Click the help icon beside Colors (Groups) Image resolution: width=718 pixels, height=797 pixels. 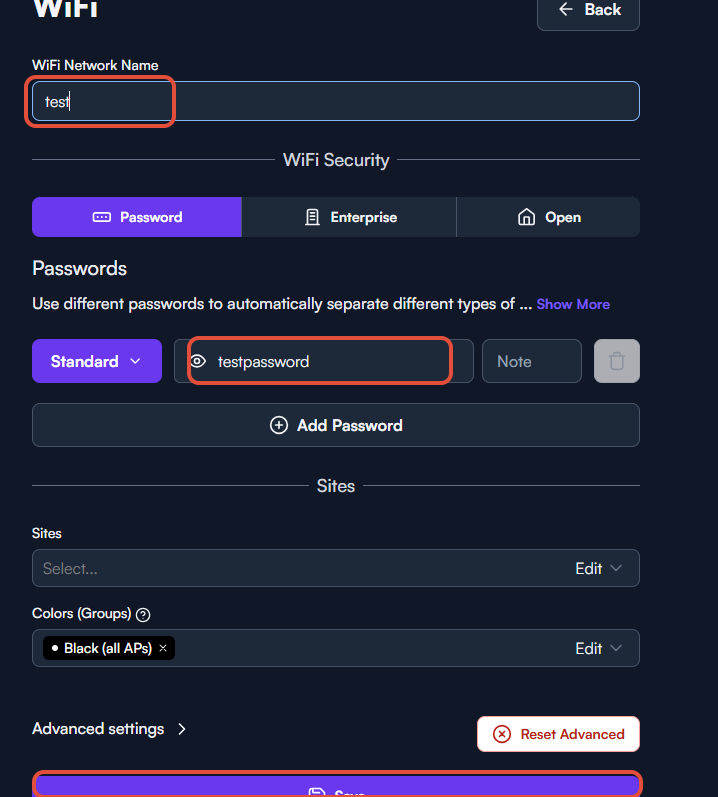pos(143,615)
